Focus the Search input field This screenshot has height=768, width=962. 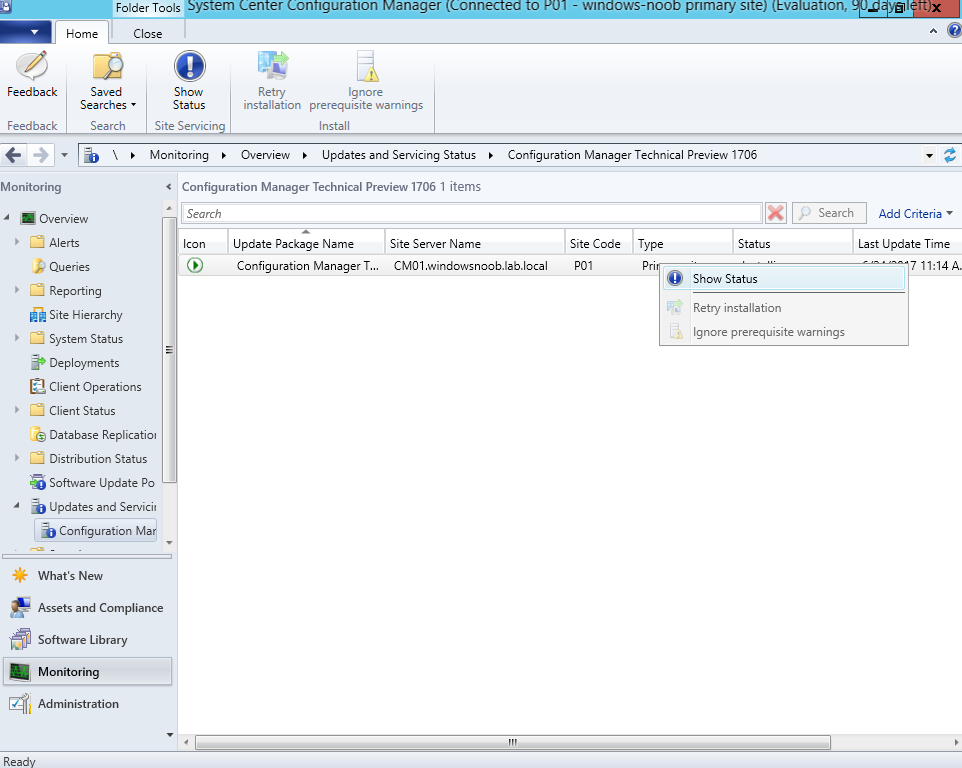[x=471, y=213]
